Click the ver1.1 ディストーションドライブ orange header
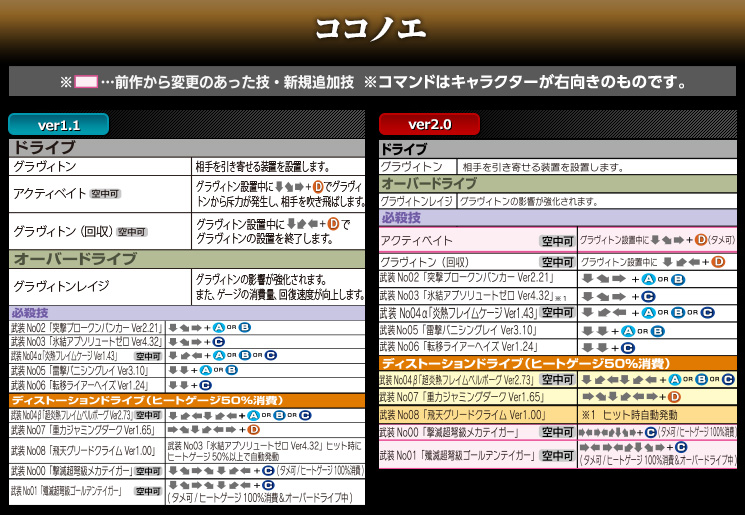745x515 pixels. [187, 401]
